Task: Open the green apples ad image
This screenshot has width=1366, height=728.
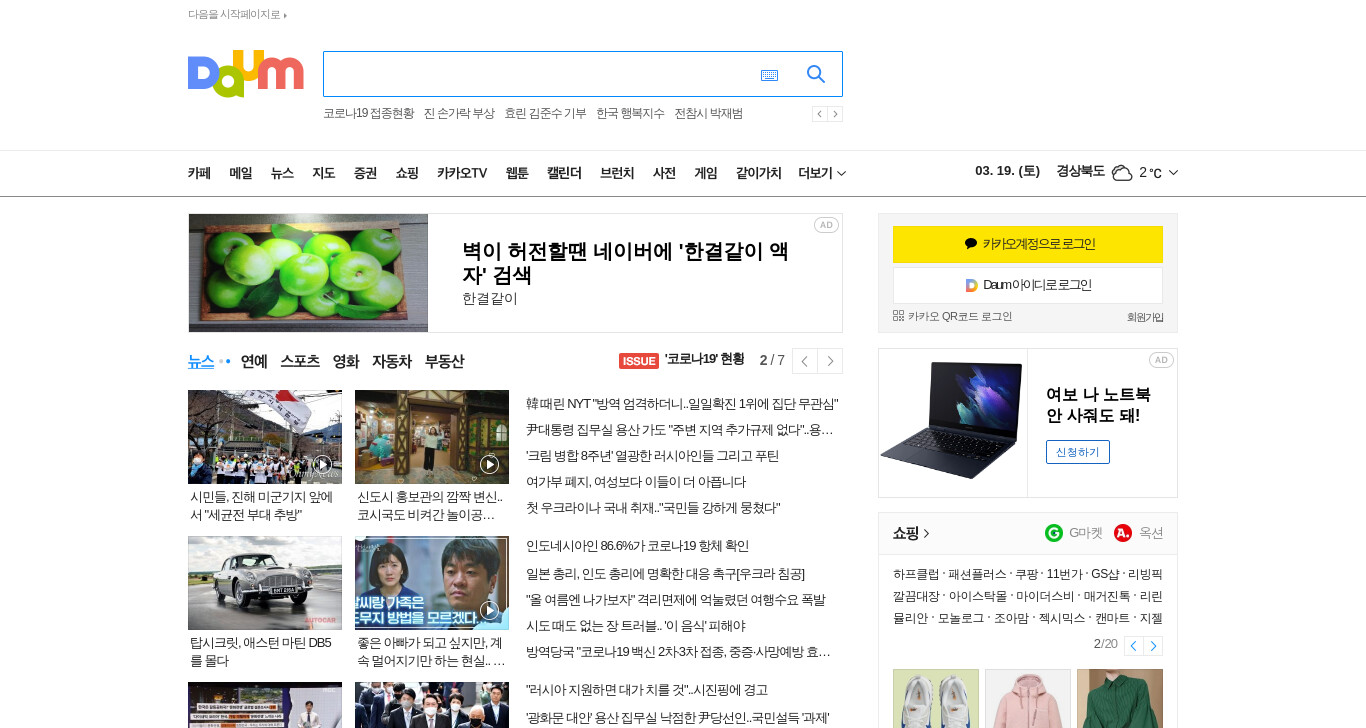Action: tap(308, 273)
